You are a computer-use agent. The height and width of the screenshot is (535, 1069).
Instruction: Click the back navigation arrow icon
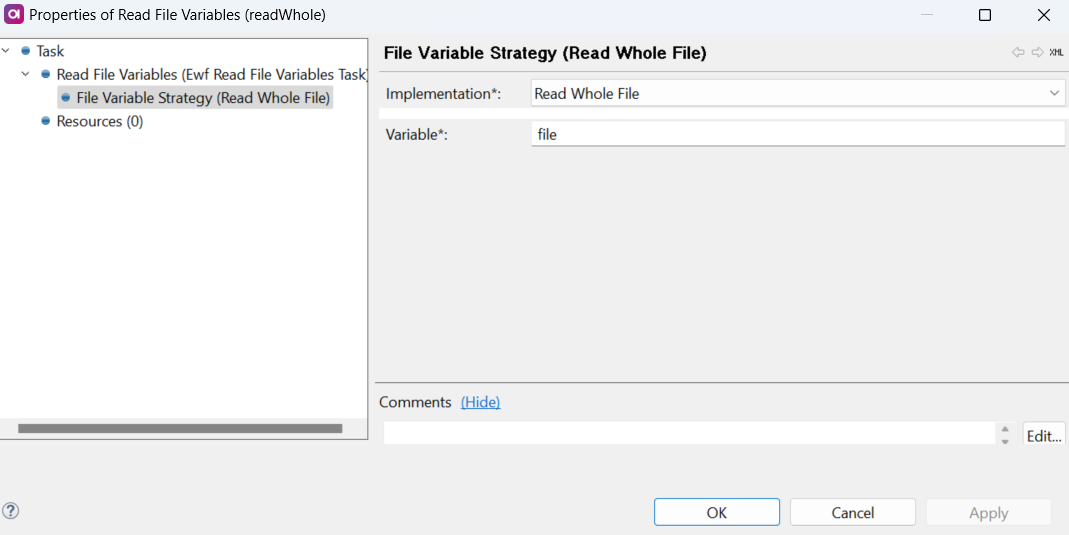click(x=1018, y=53)
